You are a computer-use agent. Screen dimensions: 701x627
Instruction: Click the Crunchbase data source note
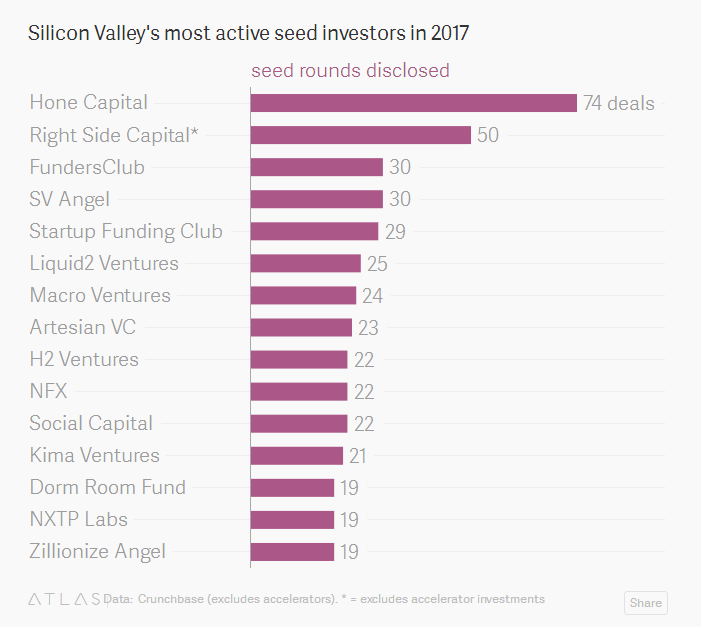(325, 599)
